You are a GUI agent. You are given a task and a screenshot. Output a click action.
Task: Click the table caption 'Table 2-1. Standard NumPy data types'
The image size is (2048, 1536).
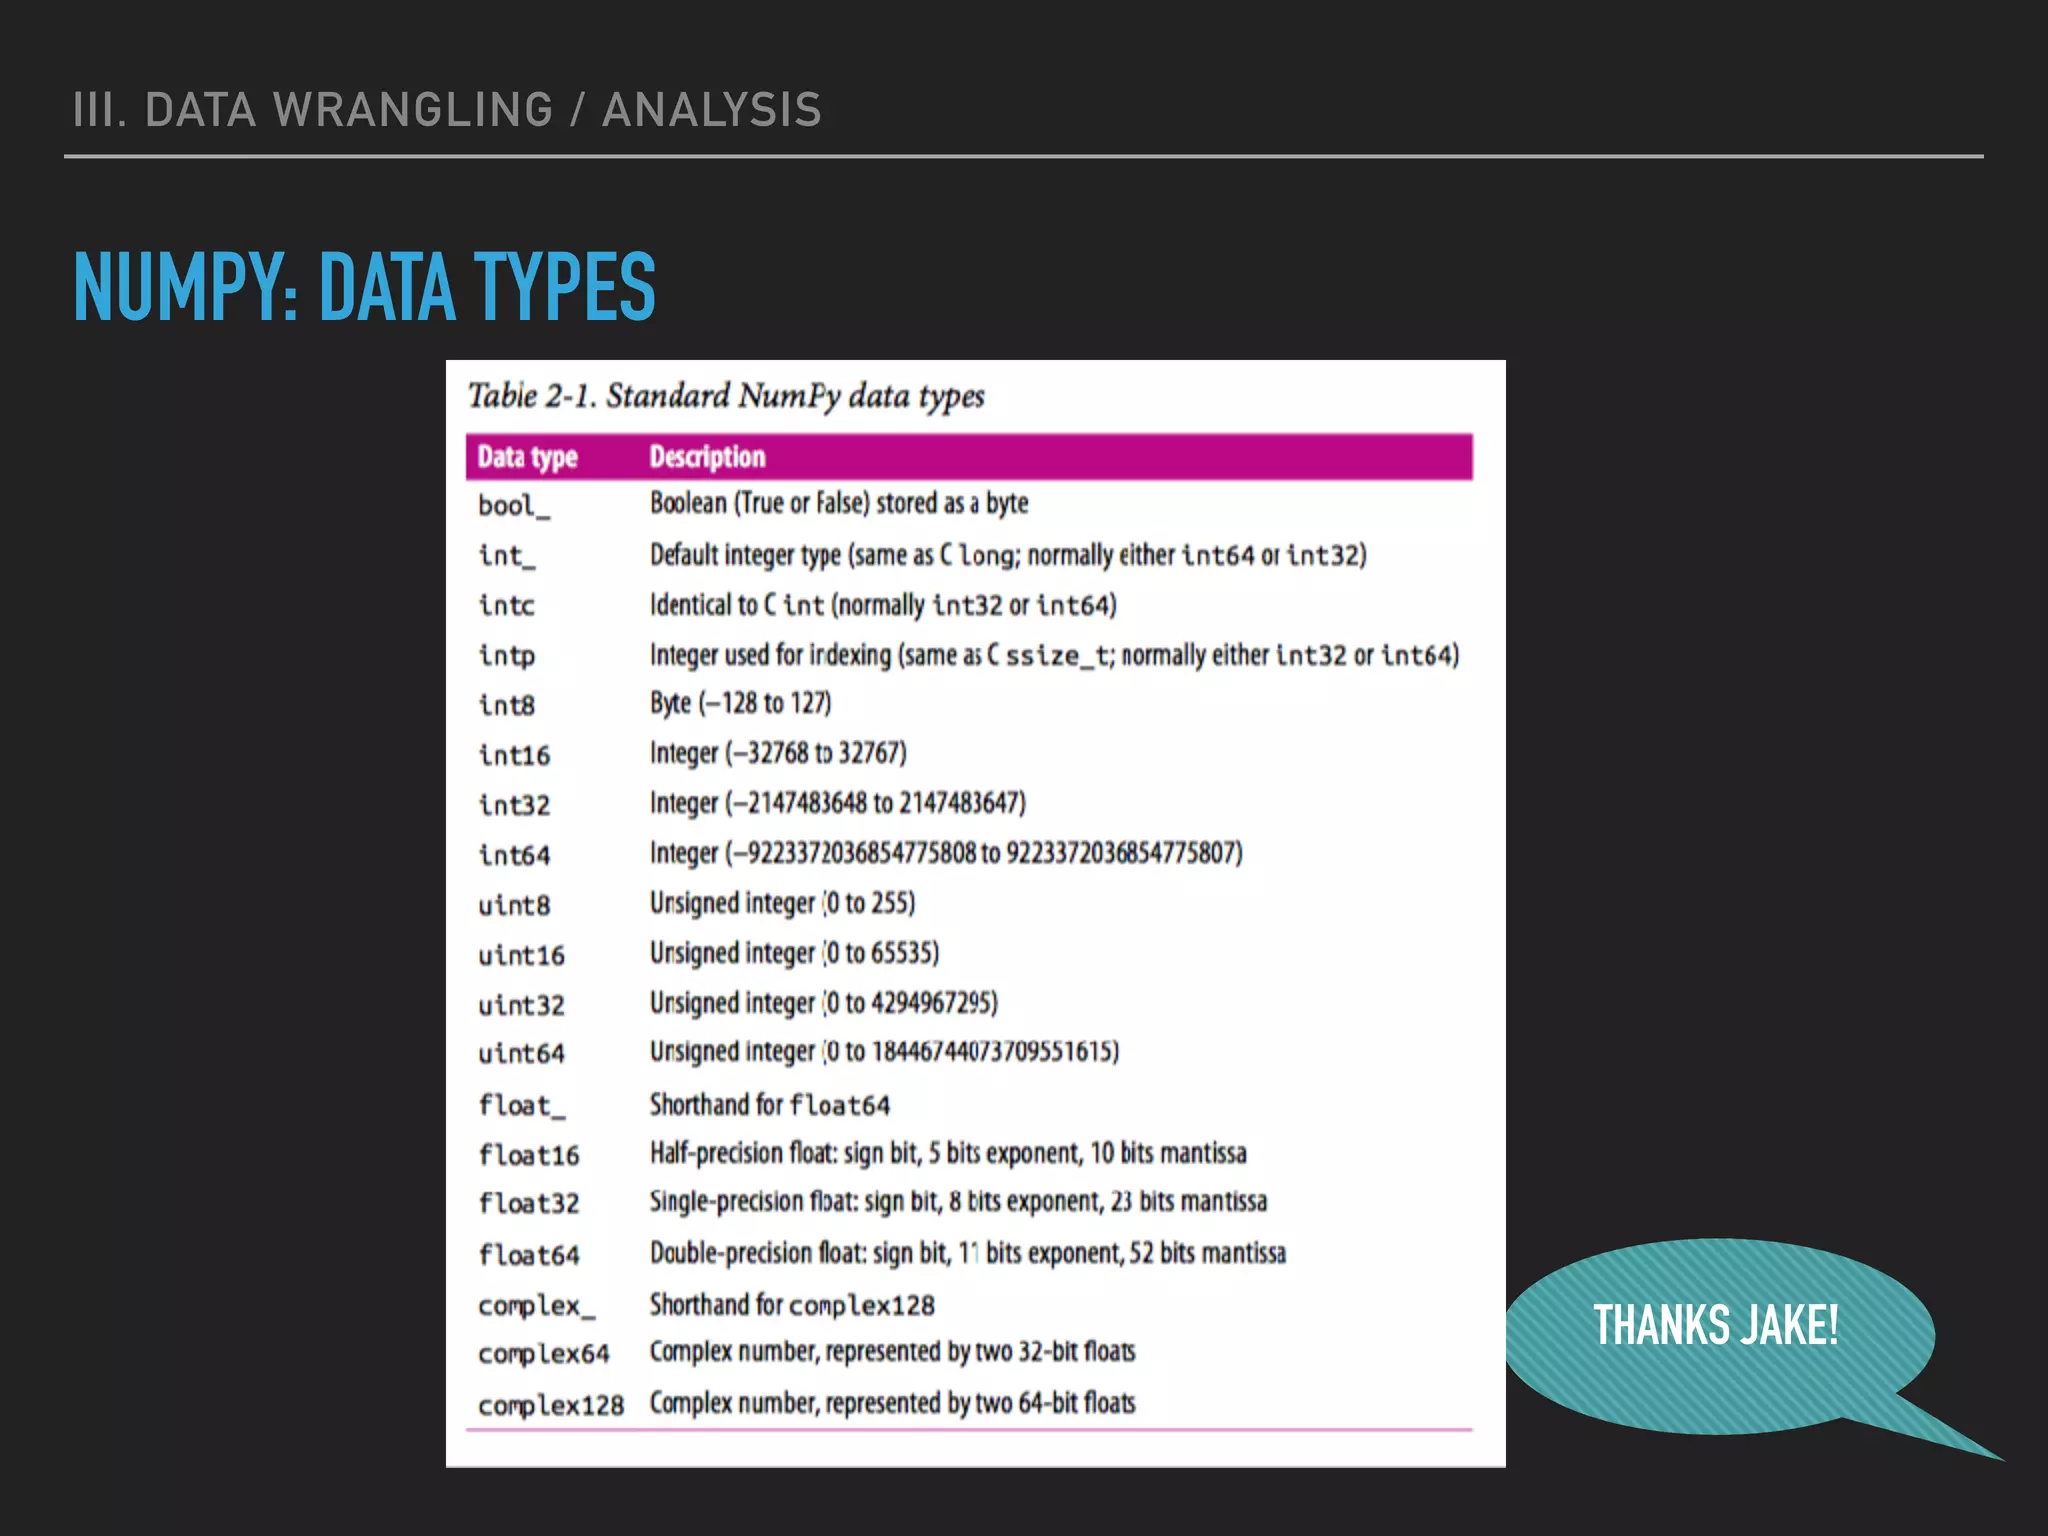click(726, 396)
